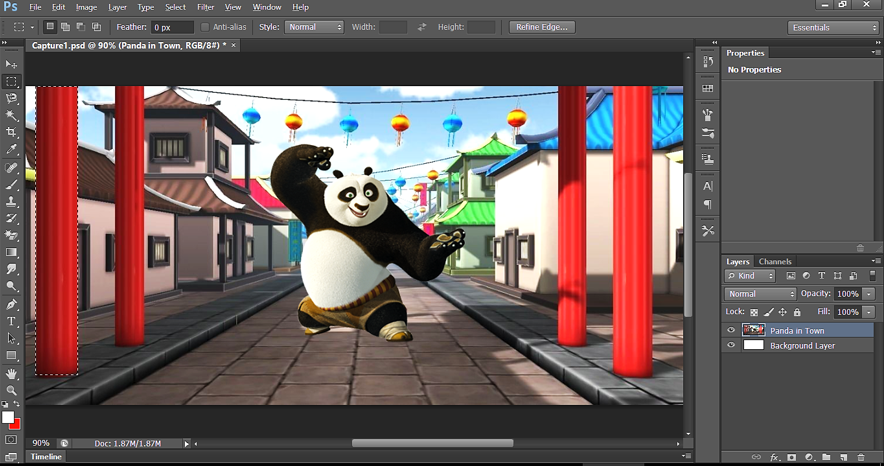Switch to the Channels tab
Viewport: 885px width, 466px height.
tap(775, 261)
